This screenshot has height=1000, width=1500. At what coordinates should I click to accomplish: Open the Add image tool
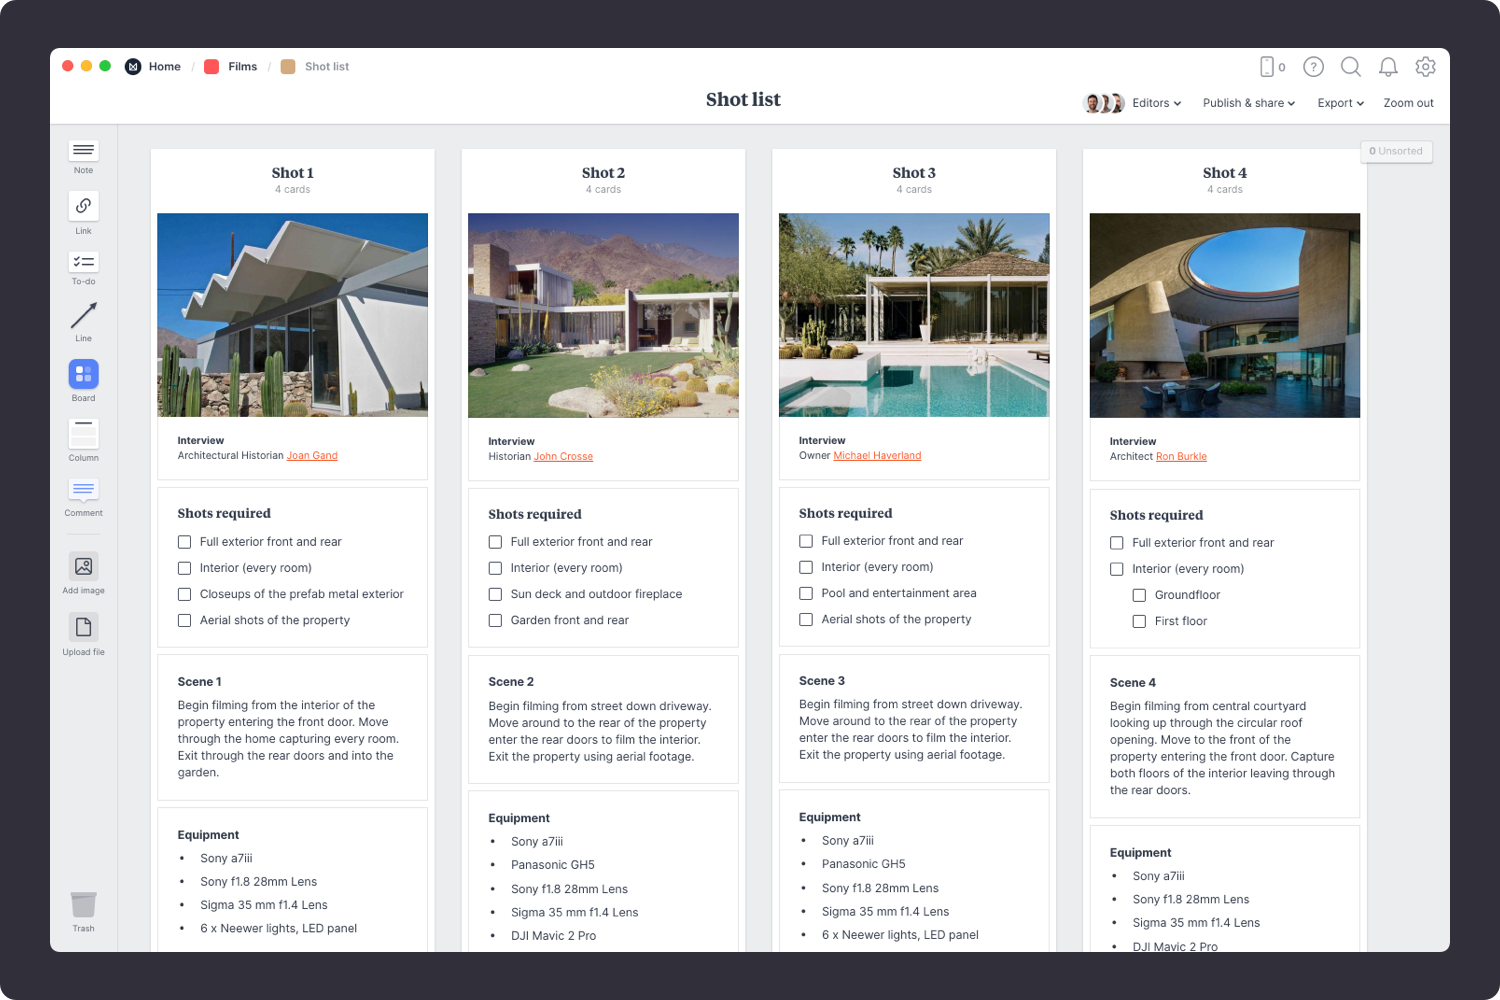tap(83, 568)
